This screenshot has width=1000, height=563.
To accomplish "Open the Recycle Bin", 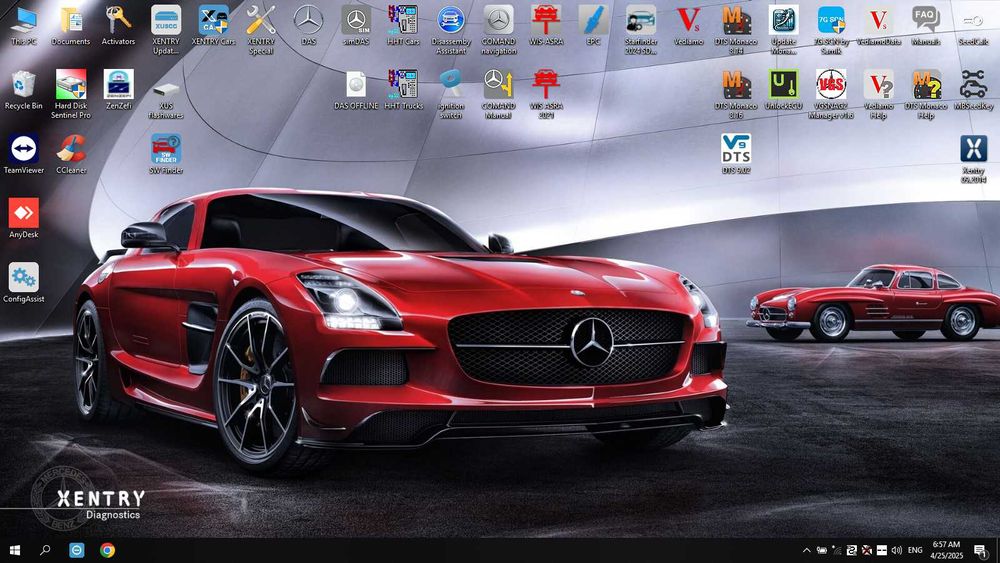I will point(24,91).
